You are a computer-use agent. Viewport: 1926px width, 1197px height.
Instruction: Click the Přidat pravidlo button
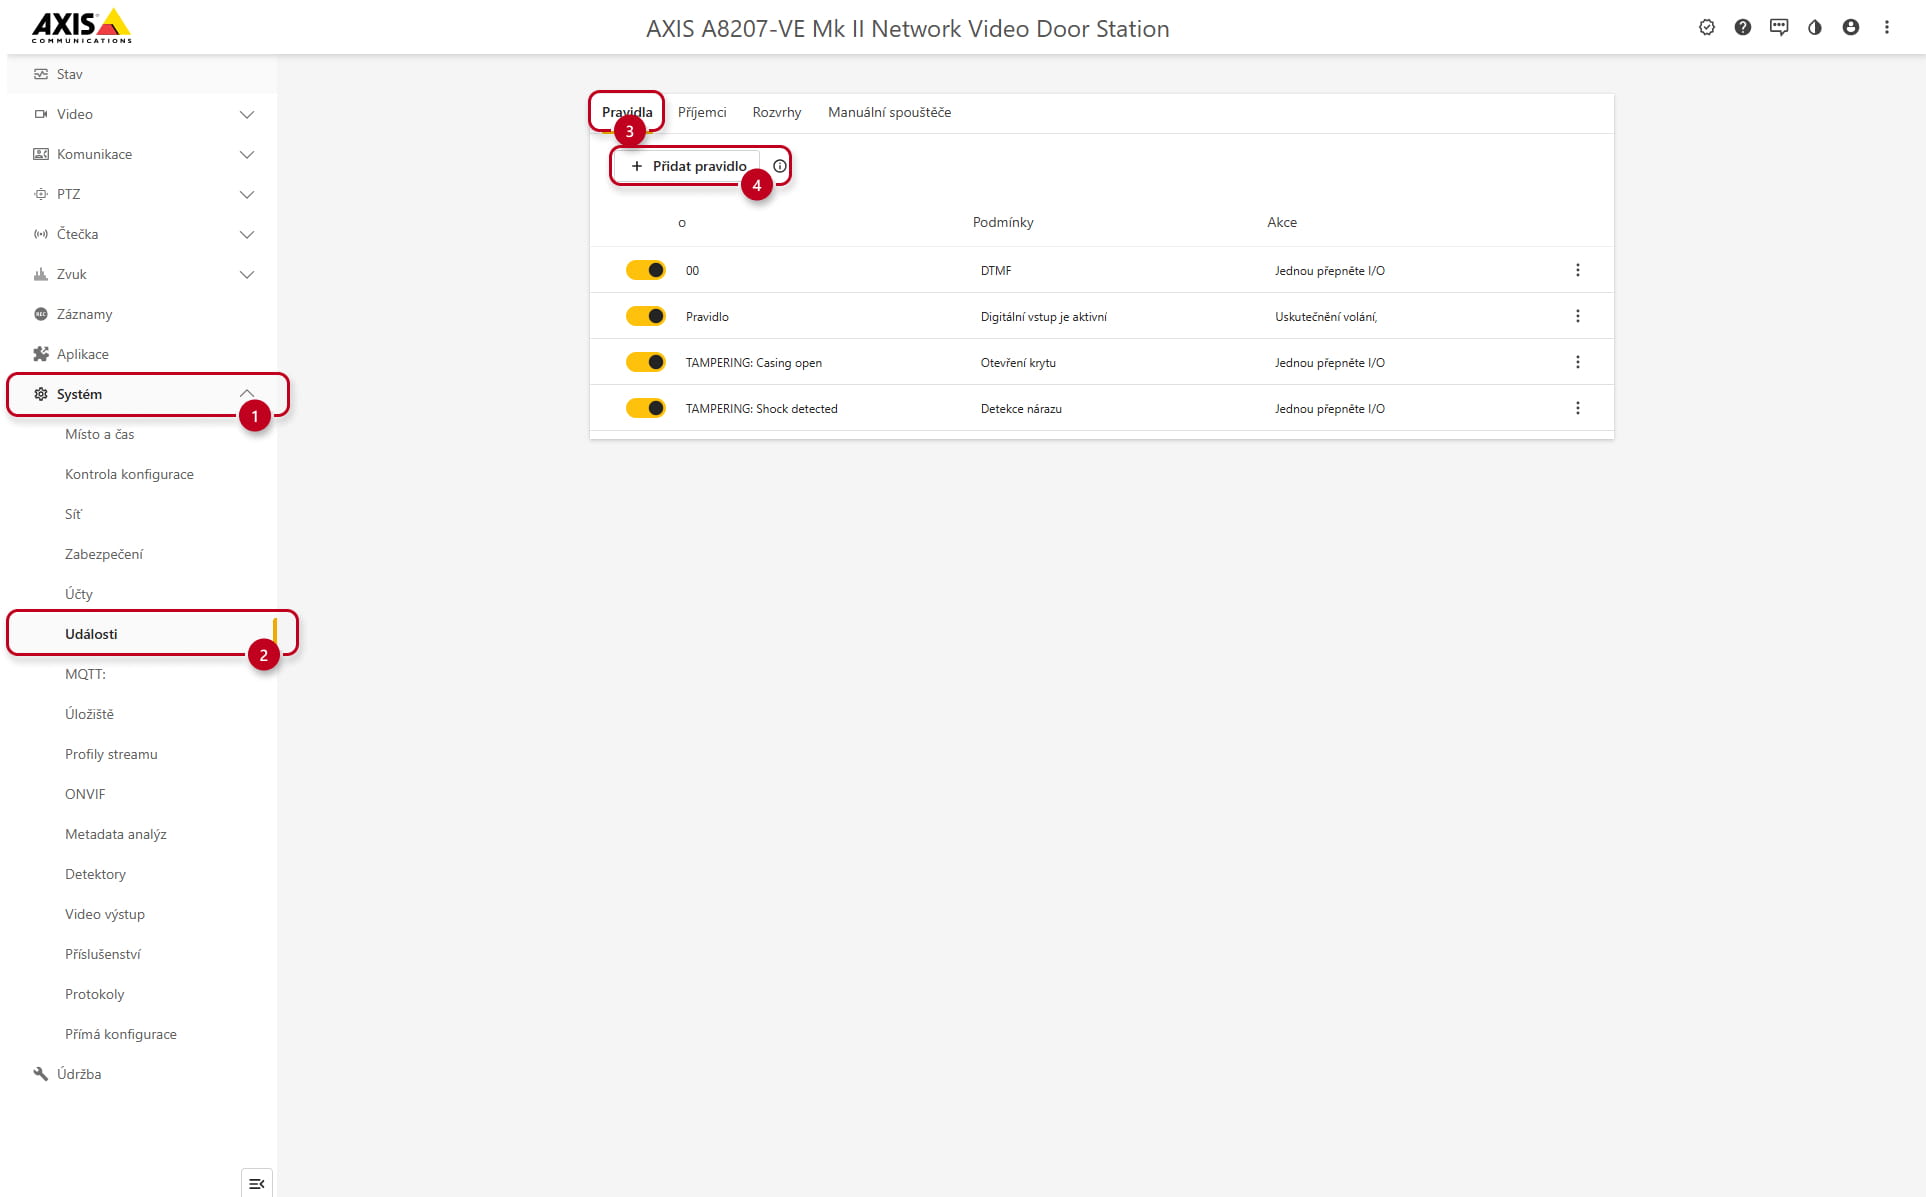[x=688, y=166]
